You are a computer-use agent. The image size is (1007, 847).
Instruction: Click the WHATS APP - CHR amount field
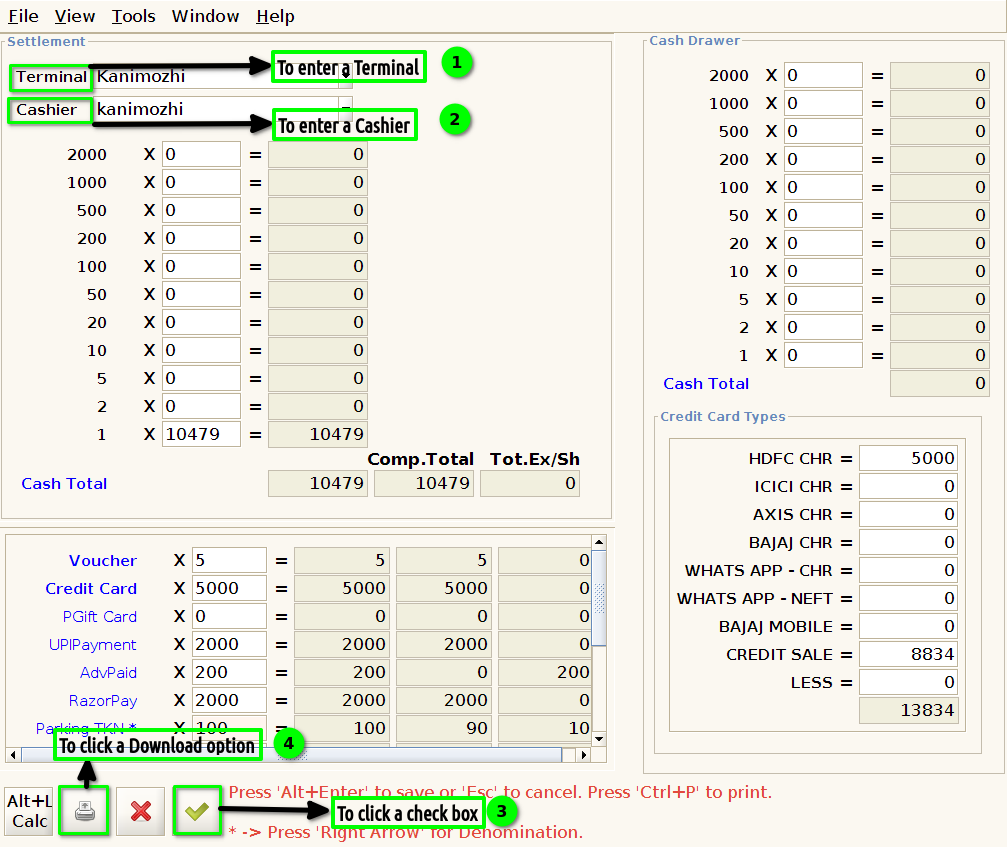tap(909, 570)
